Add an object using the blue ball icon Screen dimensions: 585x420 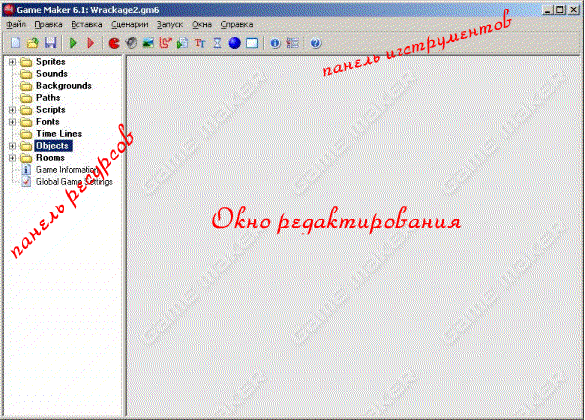(234, 43)
